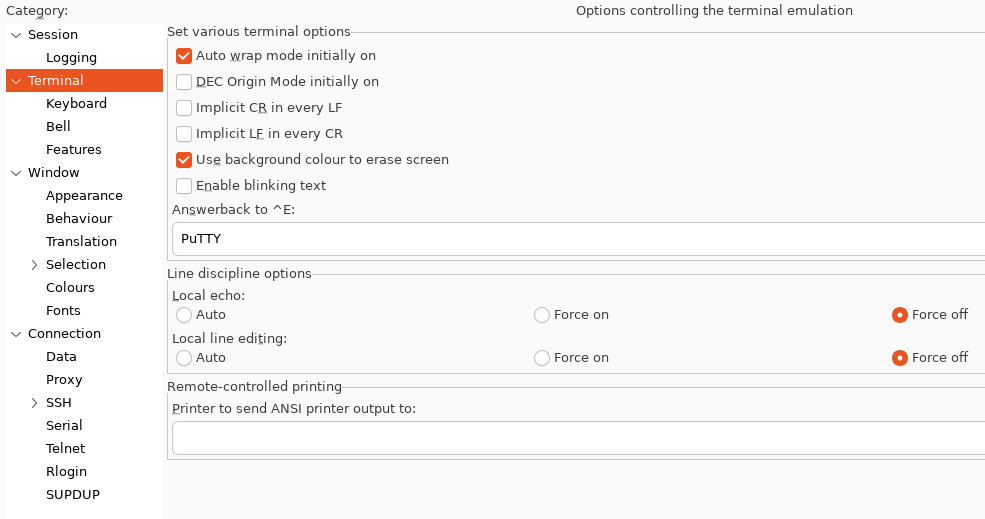Open the Keyboard settings category

(x=76, y=104)
